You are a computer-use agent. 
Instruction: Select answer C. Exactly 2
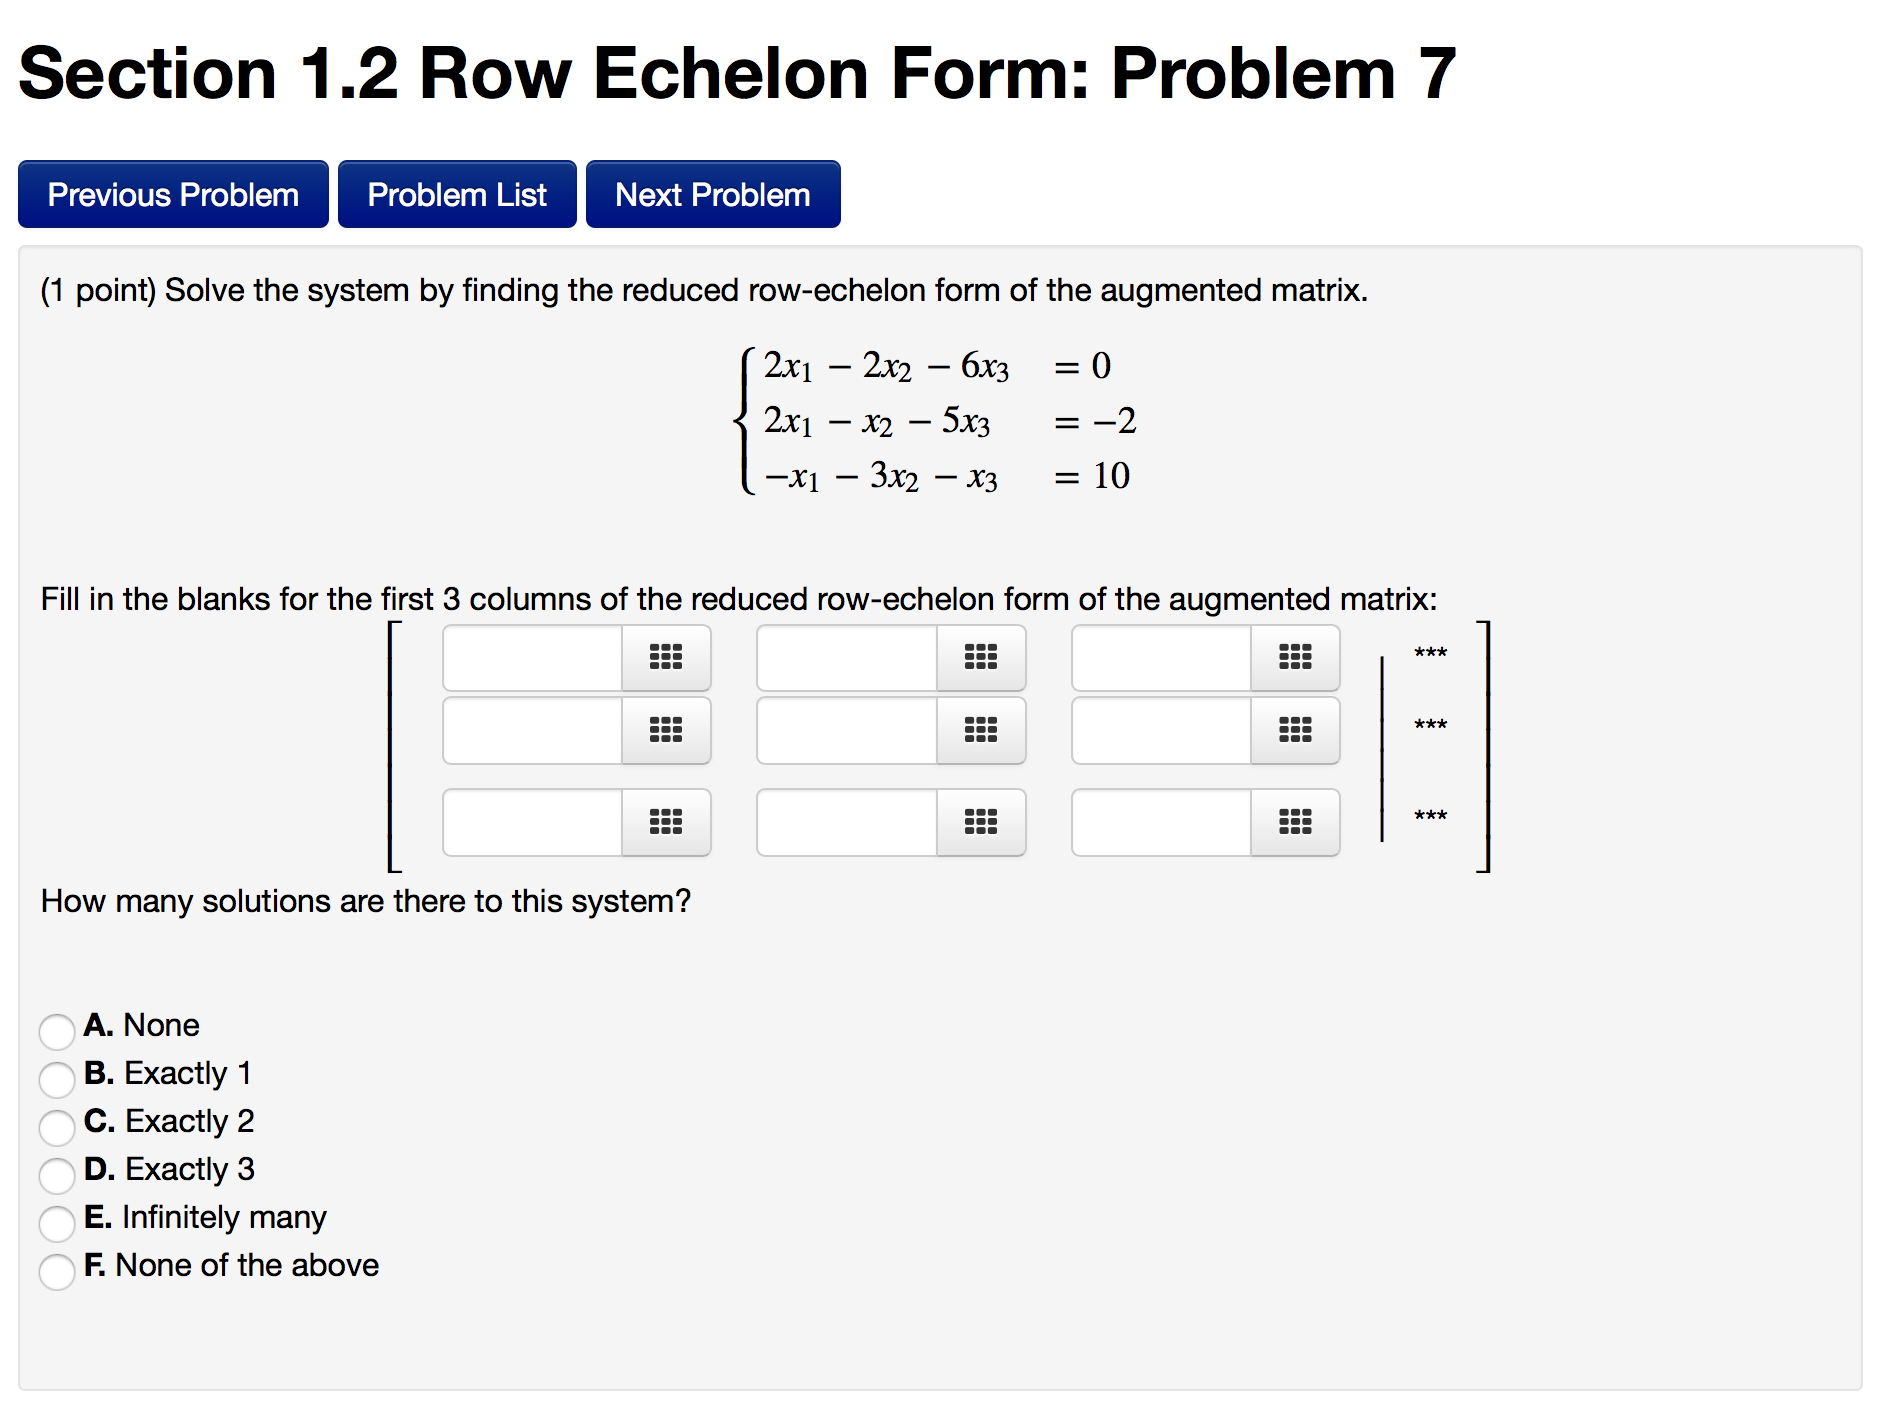(57, 1128)
